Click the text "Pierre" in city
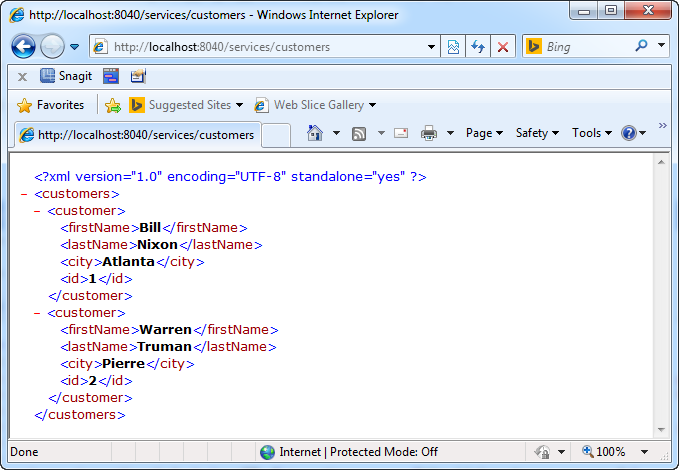The height and width of the screenshot is (470, 679). pos(123,363)
